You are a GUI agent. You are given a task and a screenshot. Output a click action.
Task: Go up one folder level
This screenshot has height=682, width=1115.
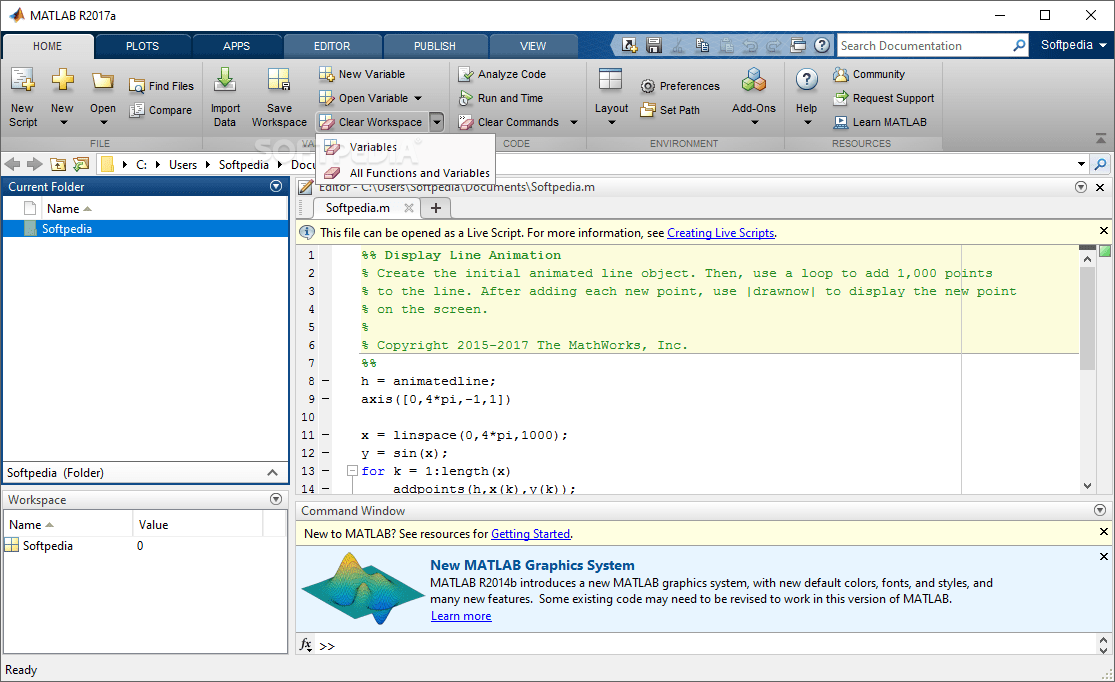tap(58, 164)
